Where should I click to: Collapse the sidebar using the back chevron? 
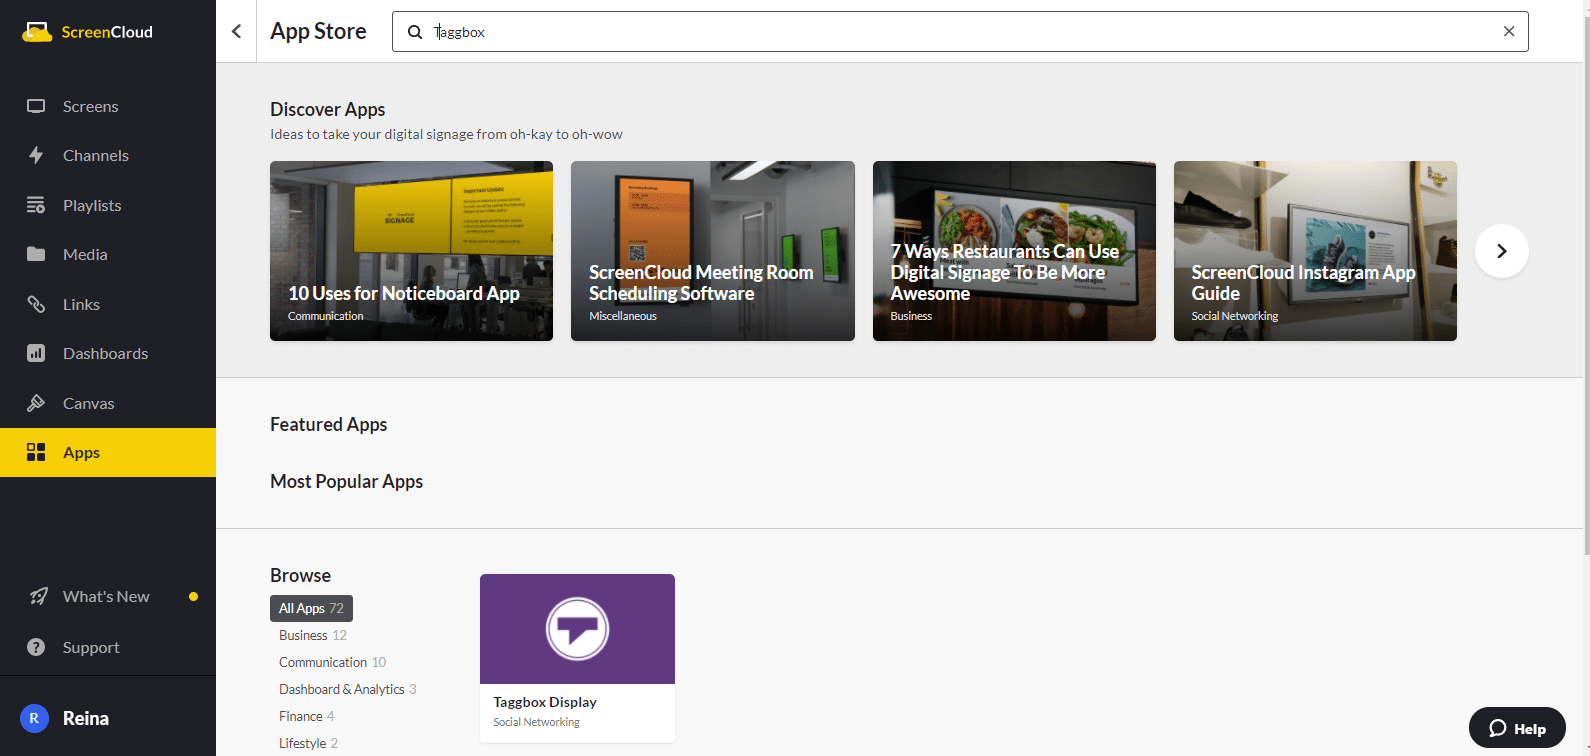point(237,31)
